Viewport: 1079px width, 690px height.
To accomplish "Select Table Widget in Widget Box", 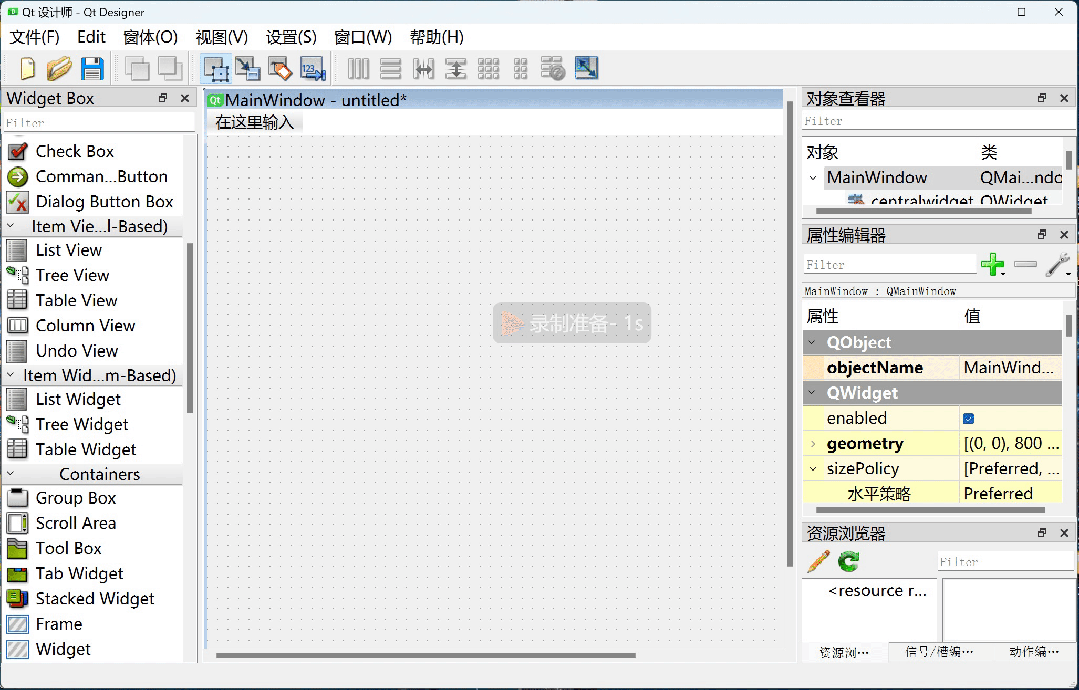I will pyautogui.click(x=86, y=449).
